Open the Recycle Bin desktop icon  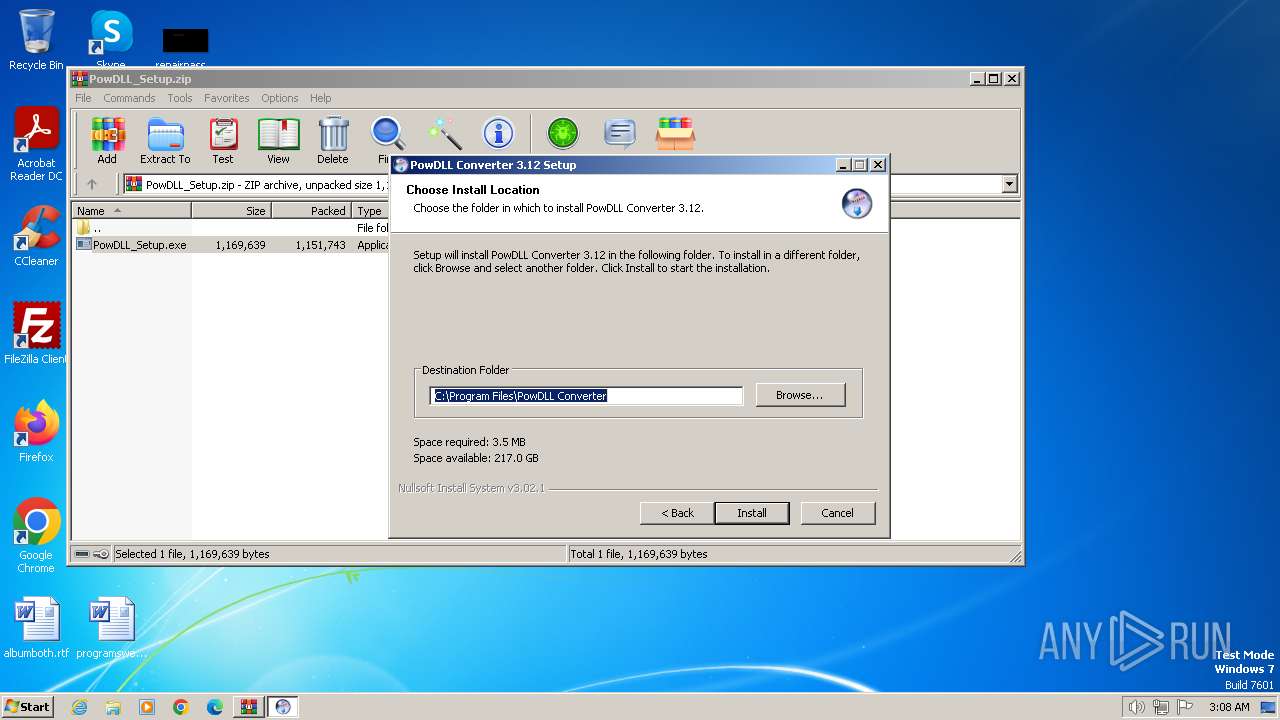[36, 40]
